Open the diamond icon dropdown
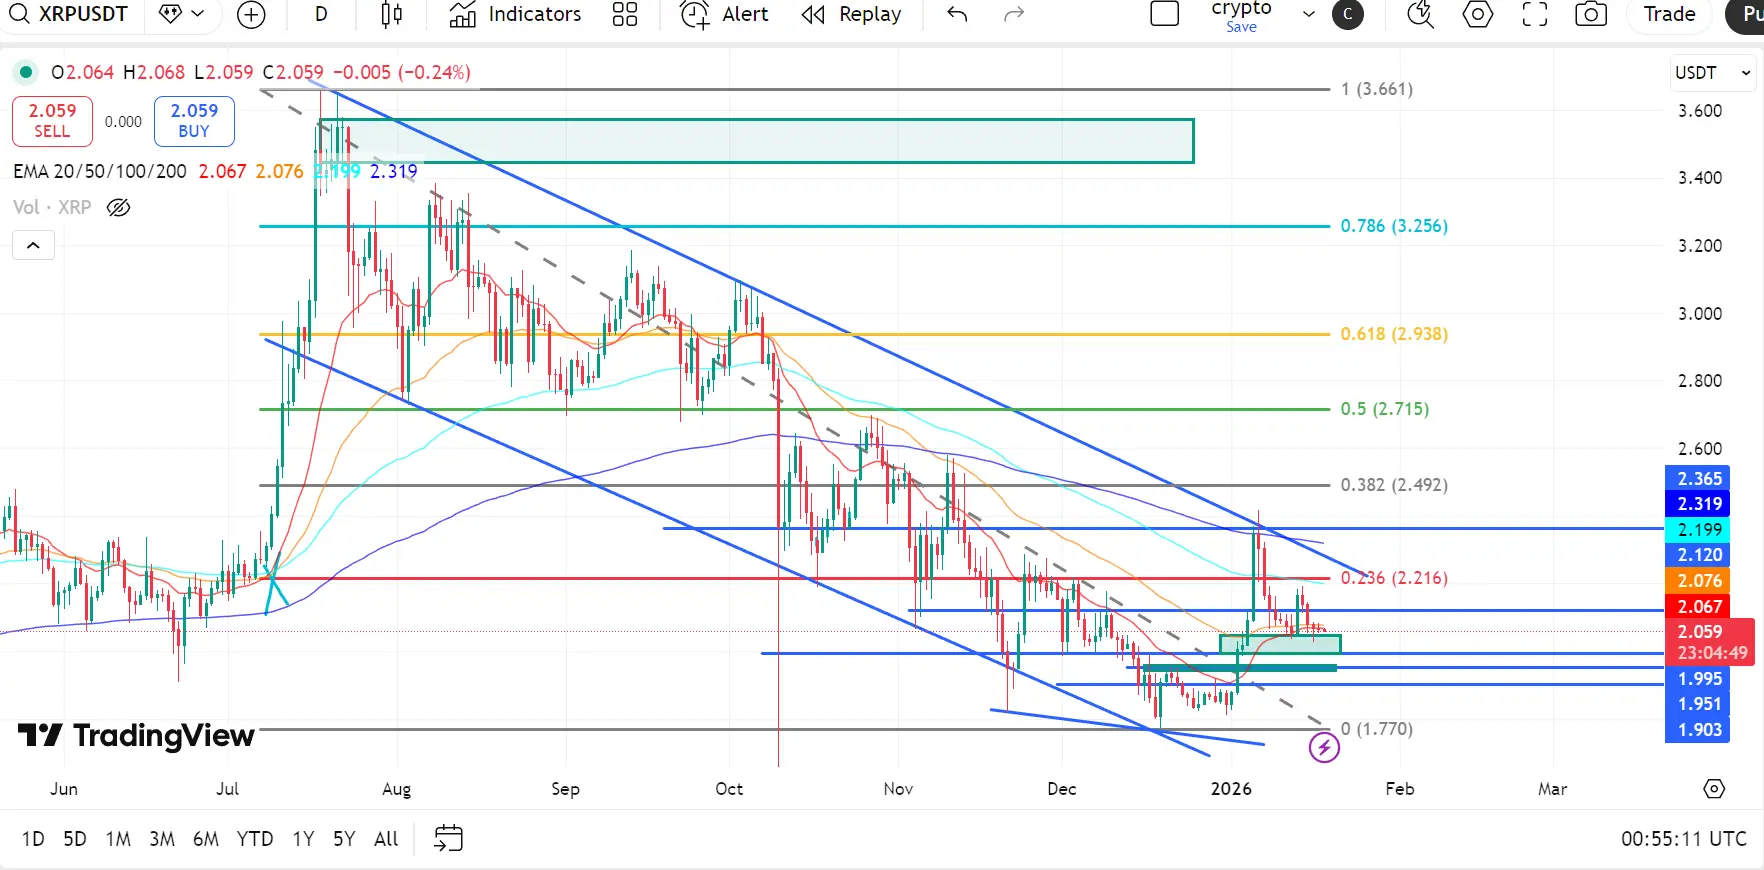This screenshot has height=870, width=1764. tap(183, 14)
